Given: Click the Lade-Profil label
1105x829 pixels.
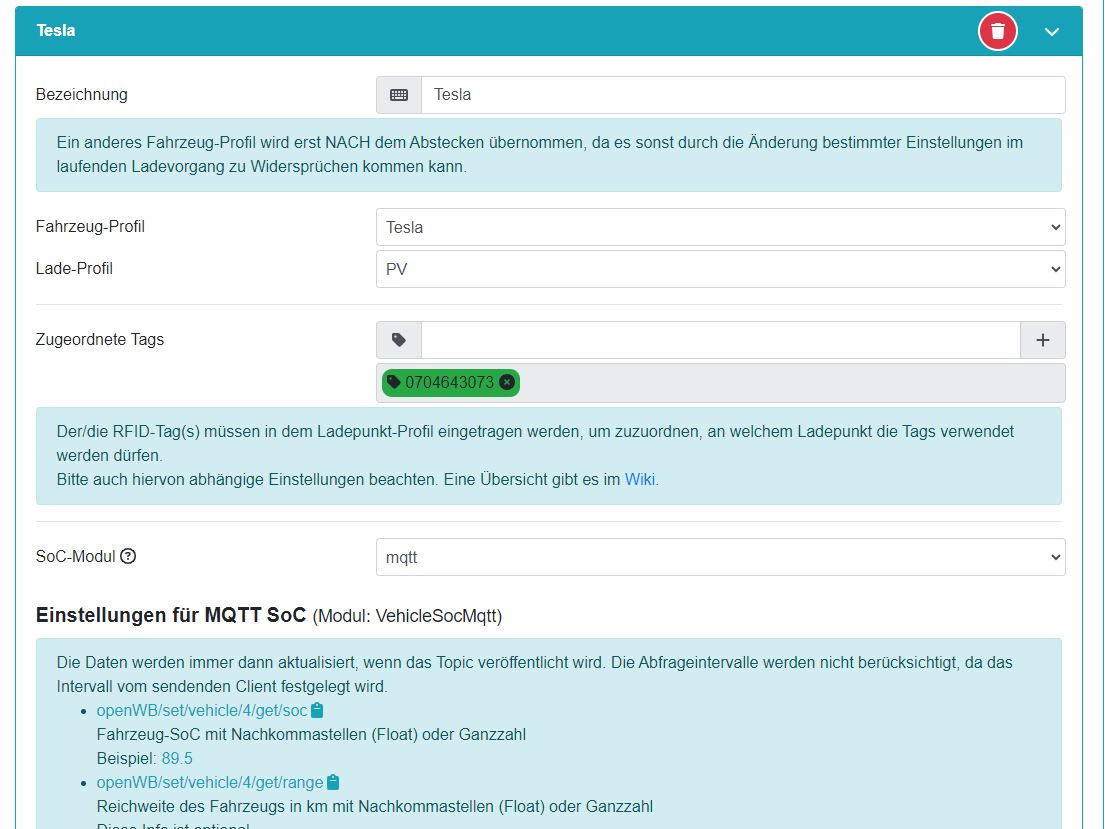Looking at the screenshot, I should [74, 269].
